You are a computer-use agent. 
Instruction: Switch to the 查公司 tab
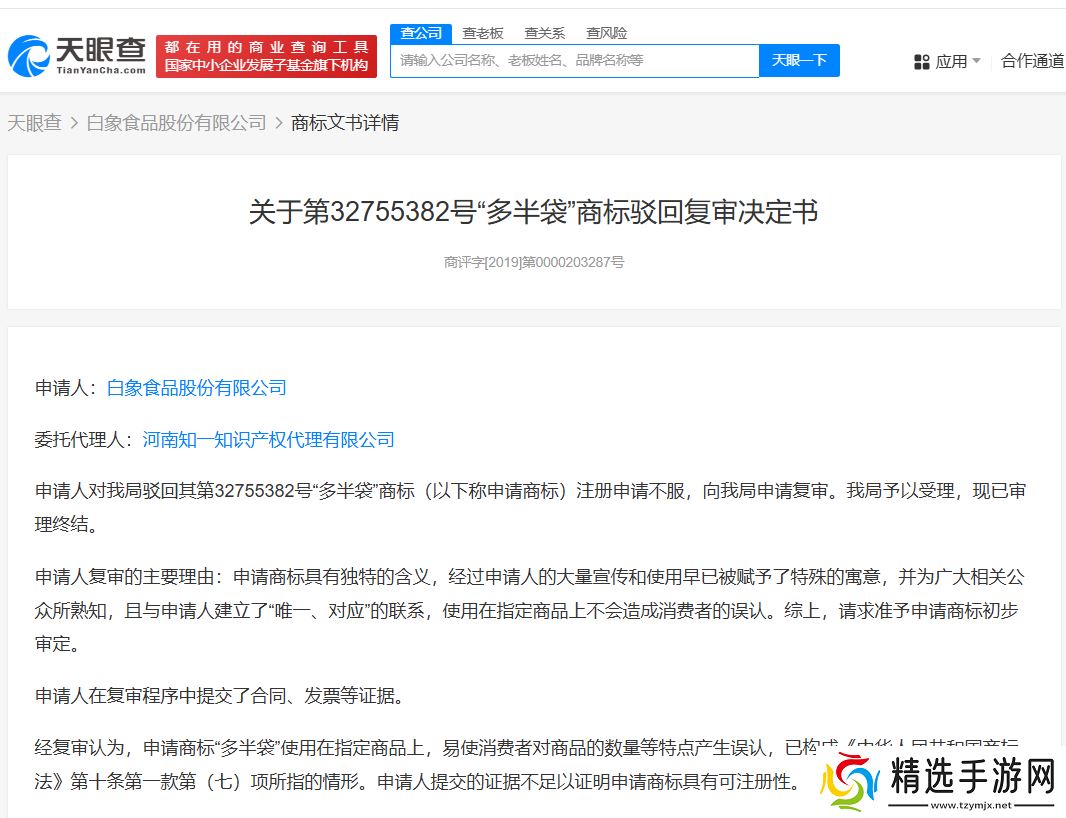coord(421,33)
